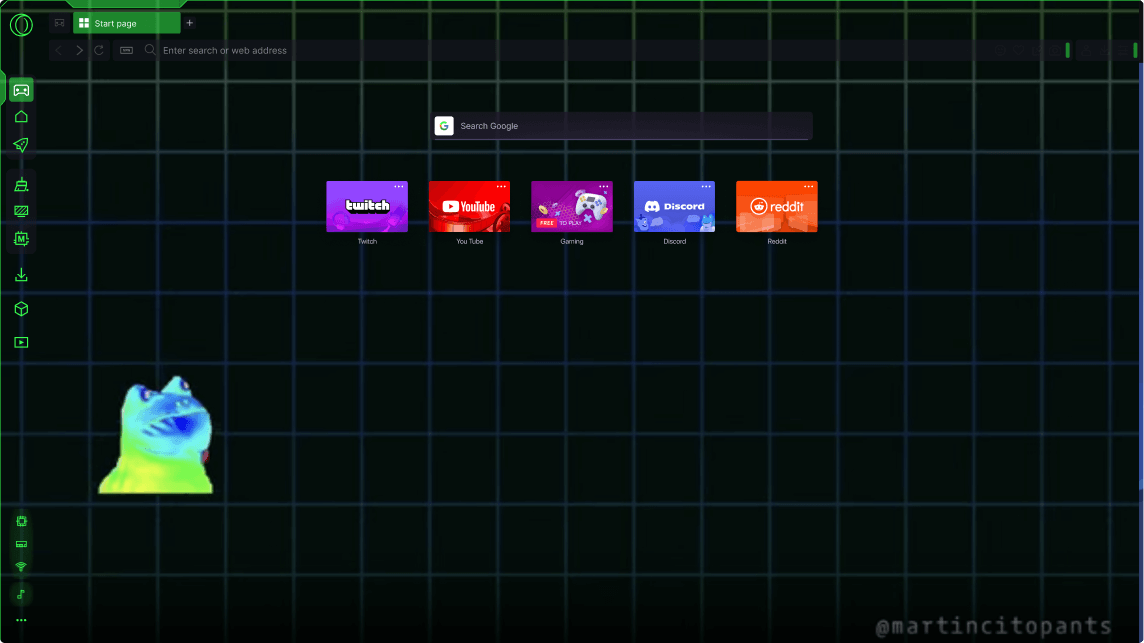Open the Gaming speed dial tile
The width and height of the screenshot is (1144, 643).
(572, 207)
